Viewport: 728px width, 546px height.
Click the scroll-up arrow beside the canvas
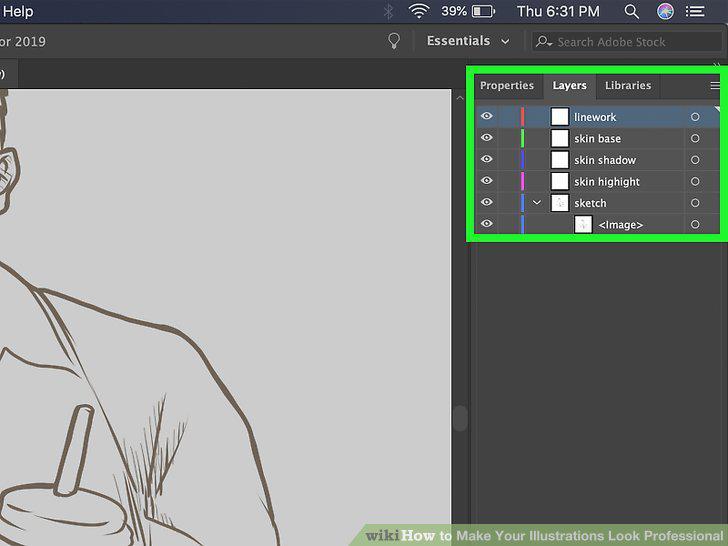[460, 98]
